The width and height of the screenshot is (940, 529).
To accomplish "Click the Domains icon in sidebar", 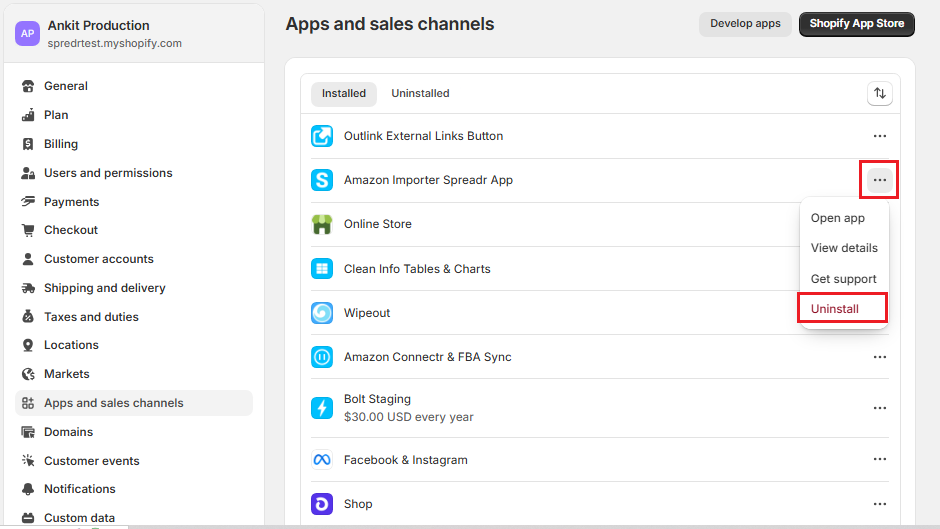I will [28, 432].
